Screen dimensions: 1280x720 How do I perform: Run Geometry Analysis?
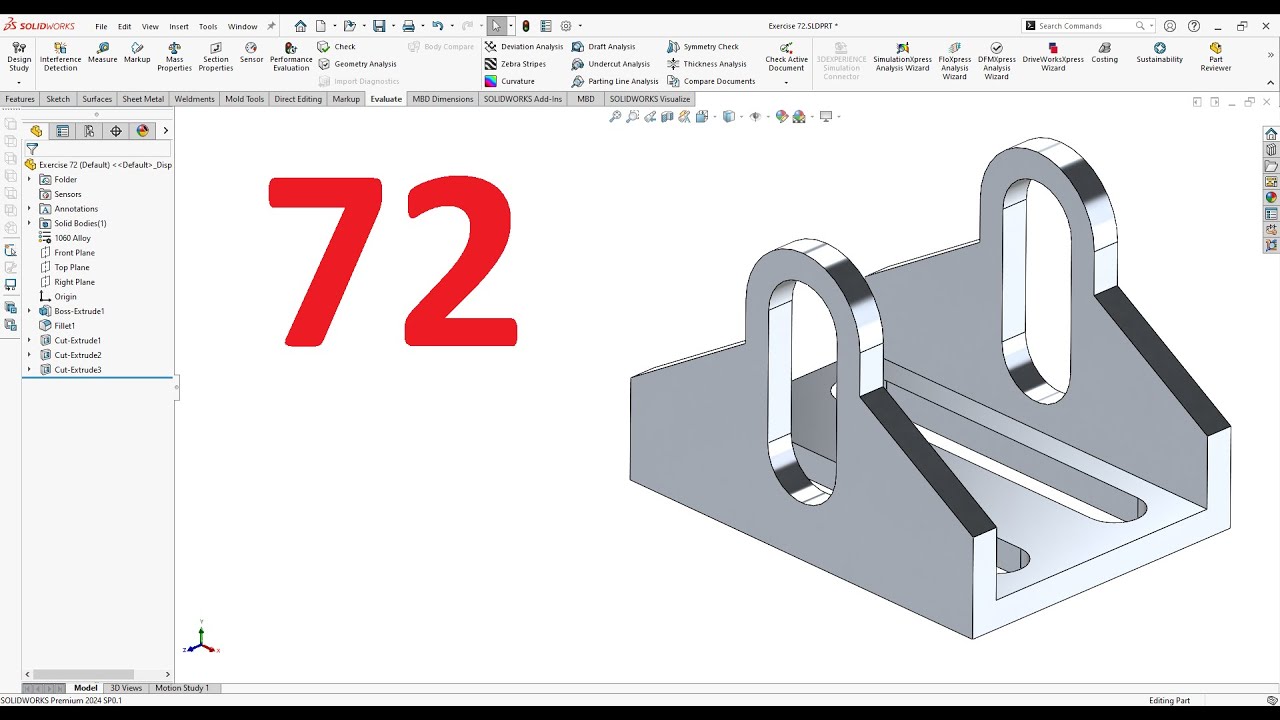(357, 64)
